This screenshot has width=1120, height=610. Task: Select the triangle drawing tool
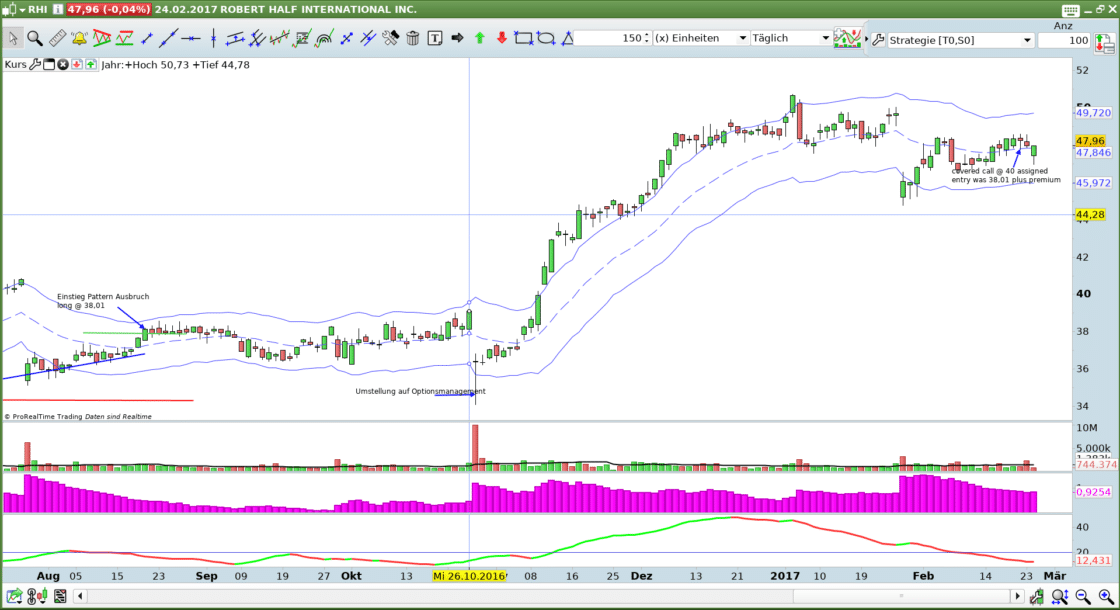567,38
